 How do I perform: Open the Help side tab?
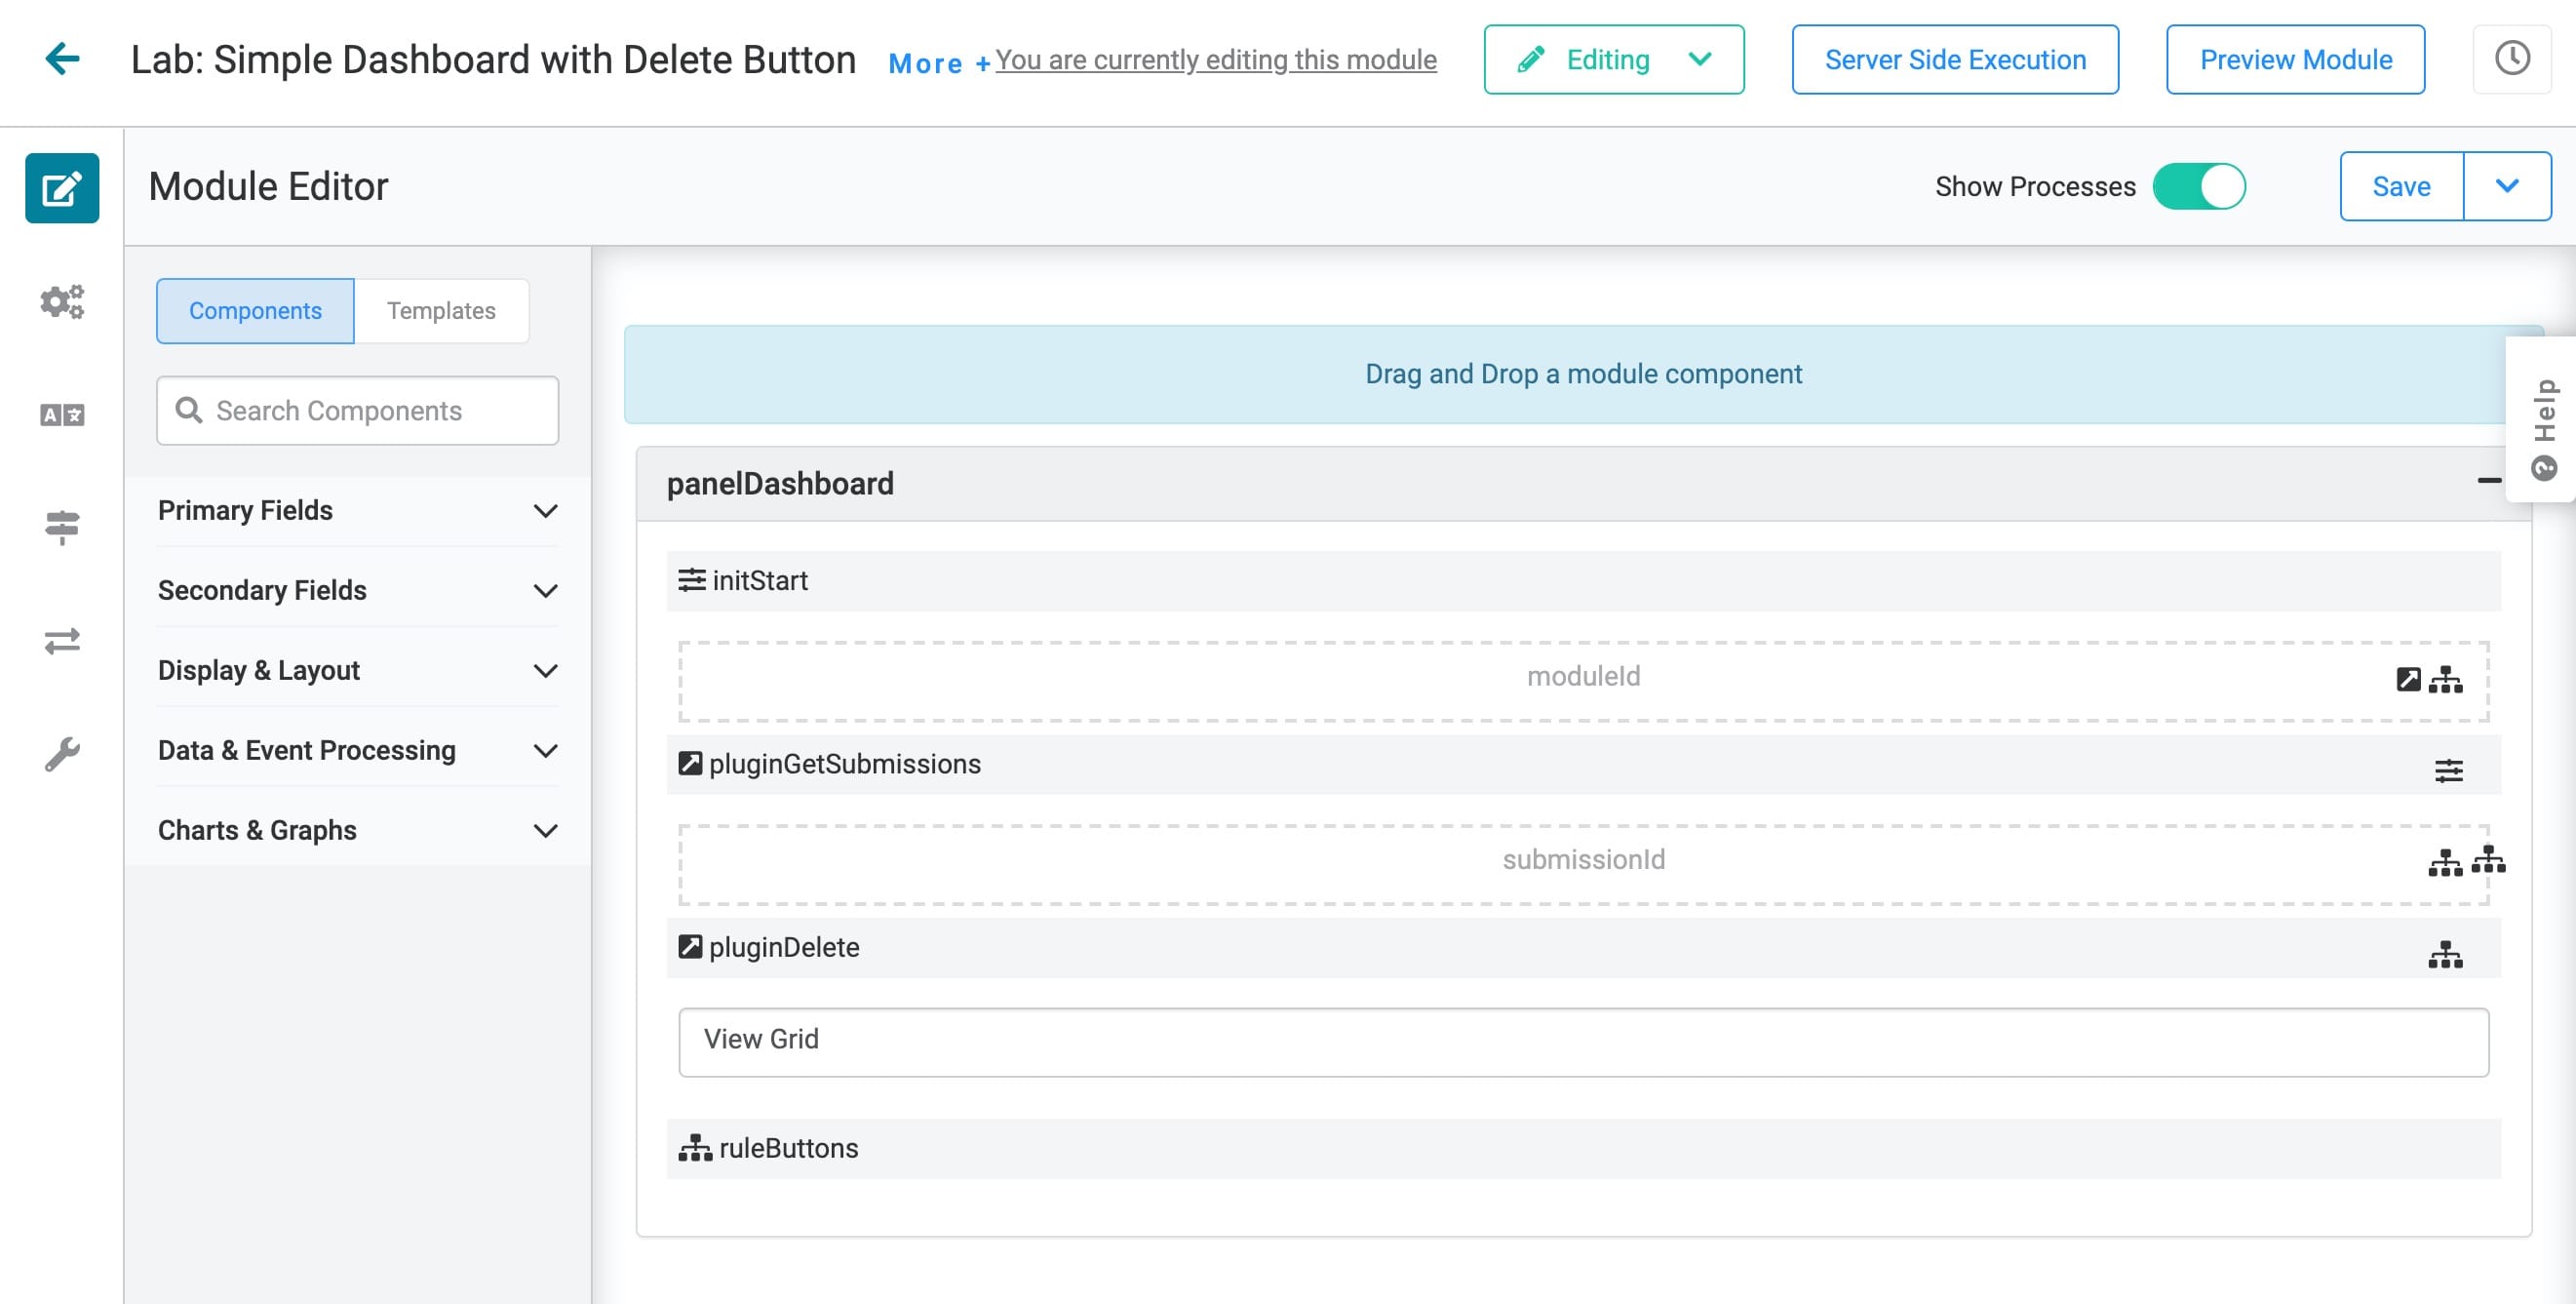pyautogui.click(x=2543, y=419)
